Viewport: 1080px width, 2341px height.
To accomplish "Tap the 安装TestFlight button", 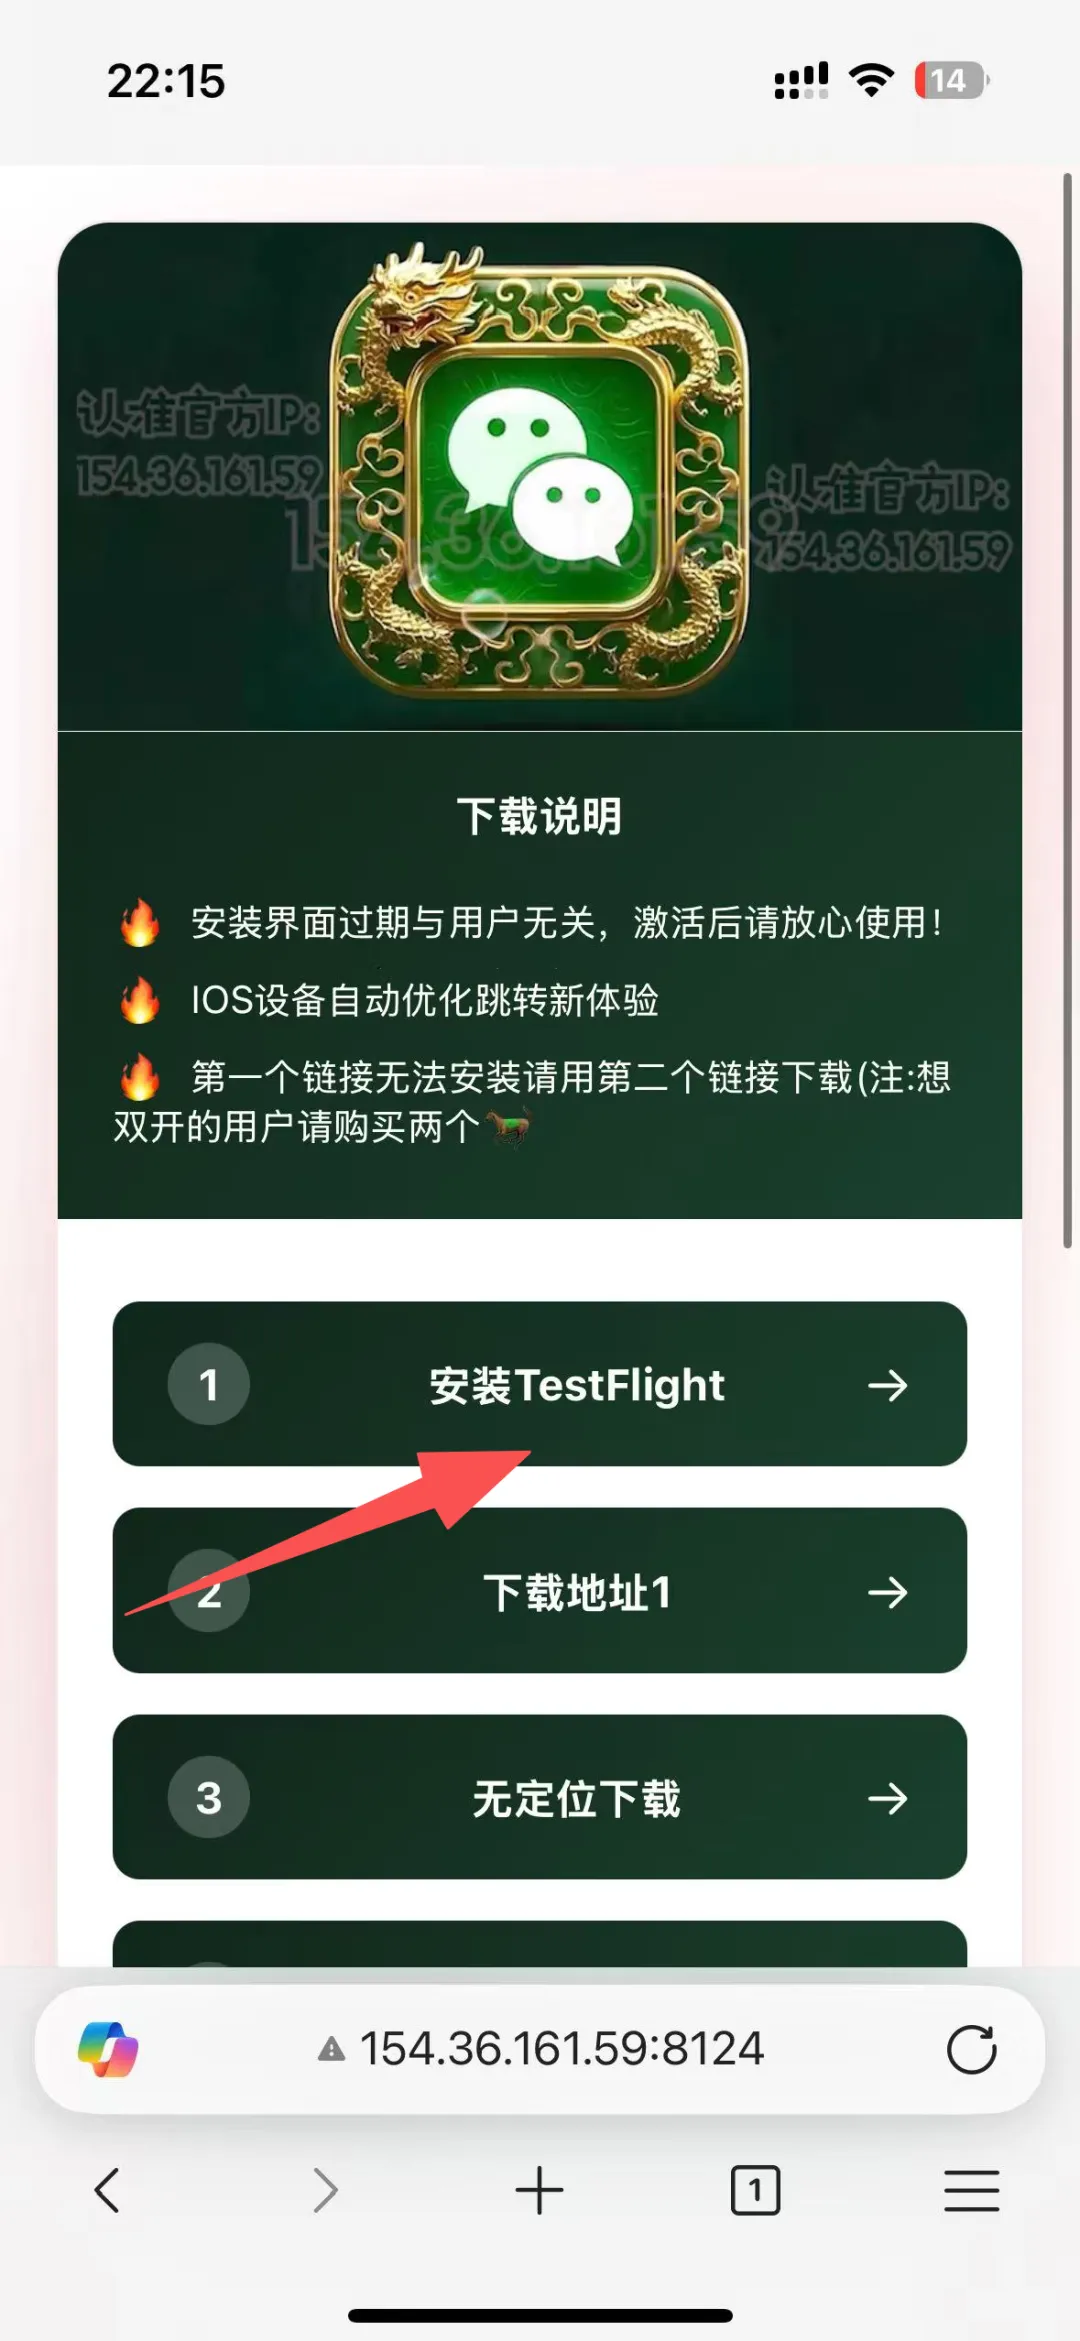I will (x=540, y=1384).
